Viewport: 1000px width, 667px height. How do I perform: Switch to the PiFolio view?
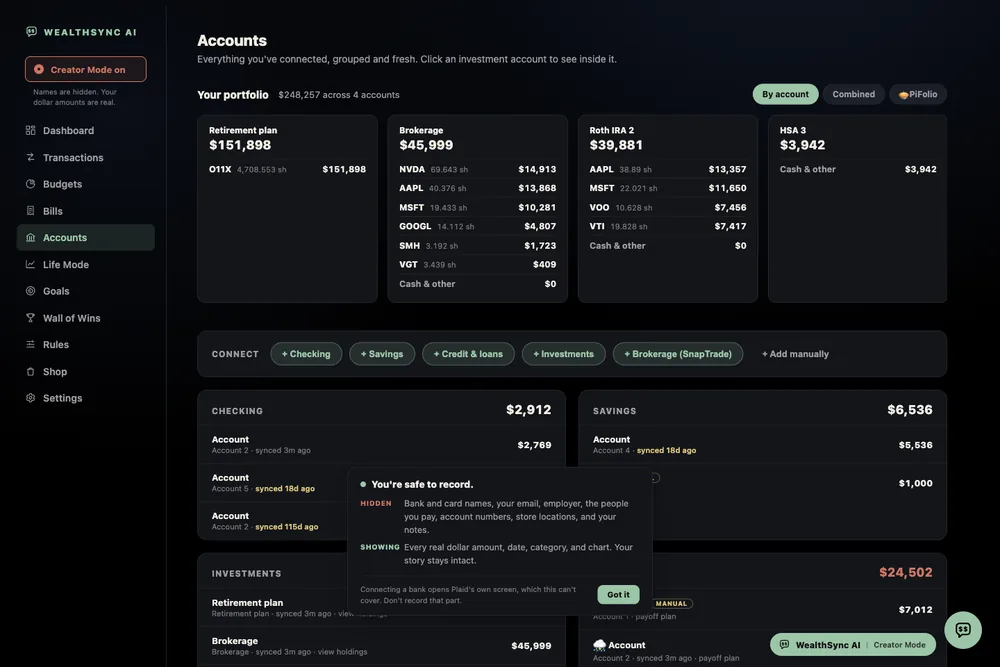pyautogui.click(x=918, y=94)
